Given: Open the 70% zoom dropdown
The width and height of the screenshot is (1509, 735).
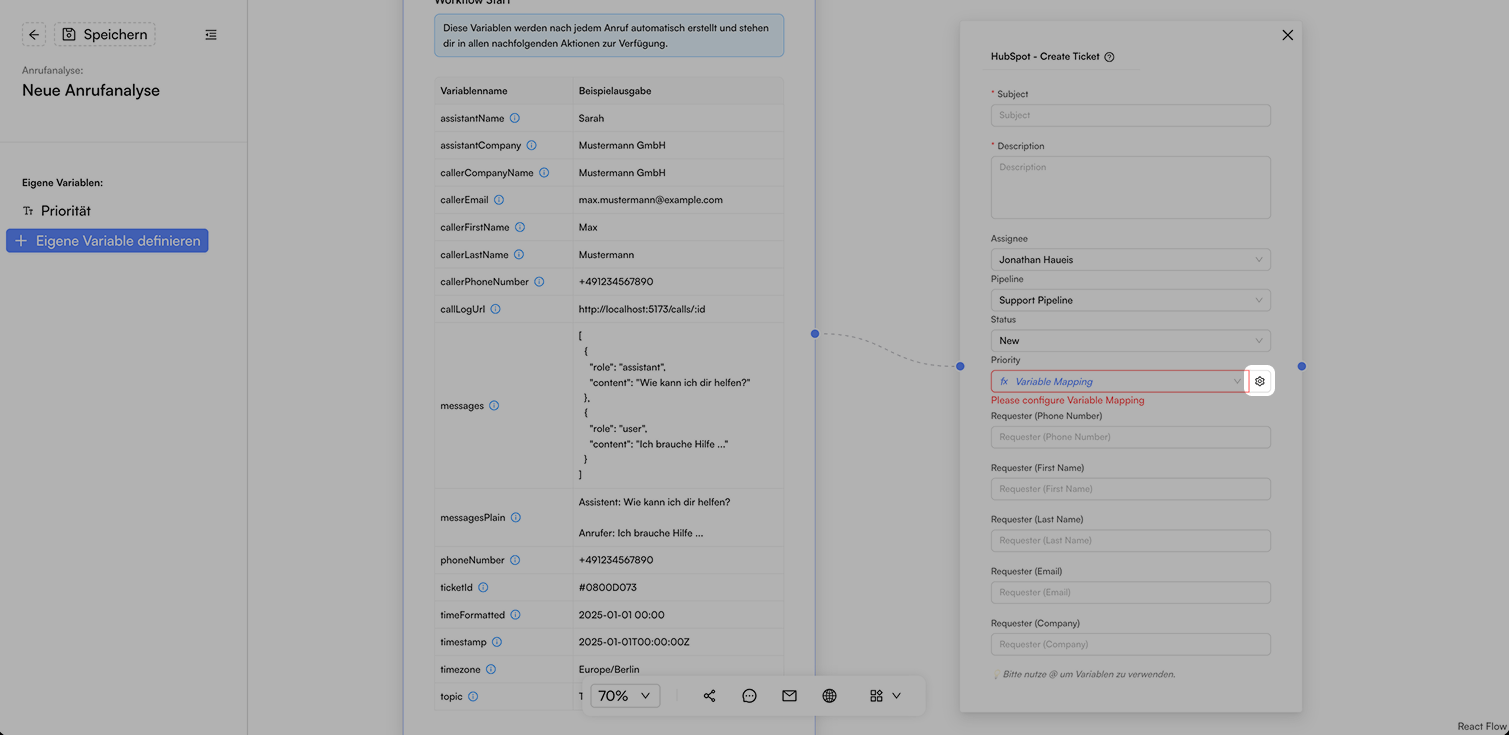Looking at the screenshot, I should [625, 696].
